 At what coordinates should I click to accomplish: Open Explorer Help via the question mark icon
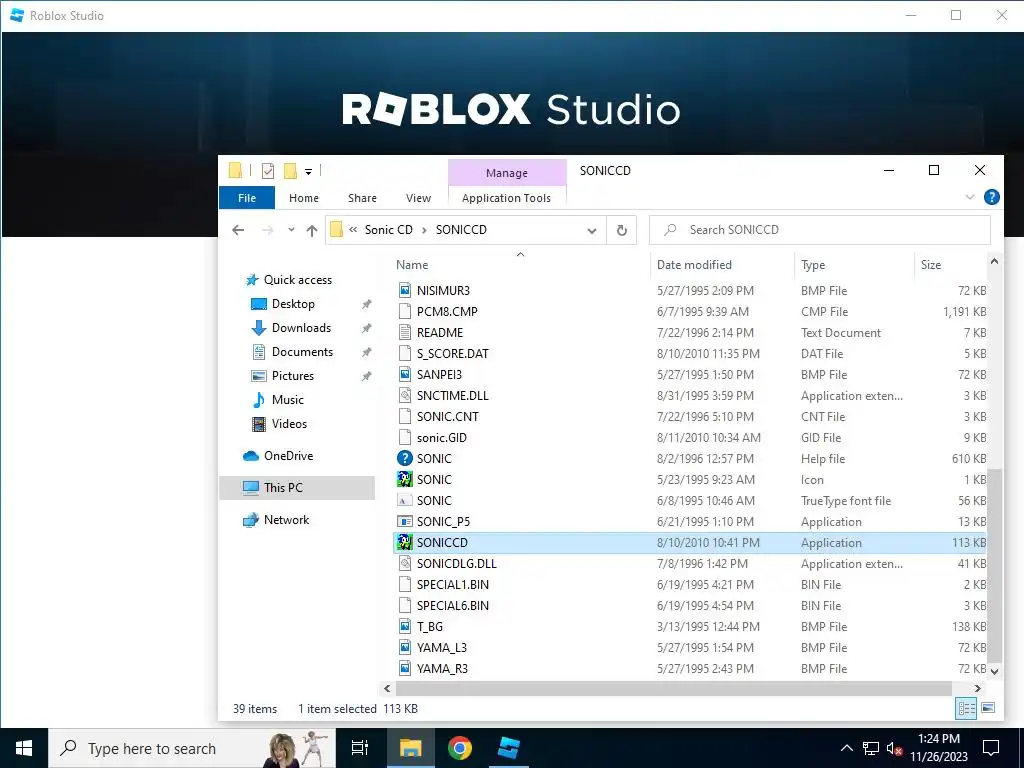(991, 197)
